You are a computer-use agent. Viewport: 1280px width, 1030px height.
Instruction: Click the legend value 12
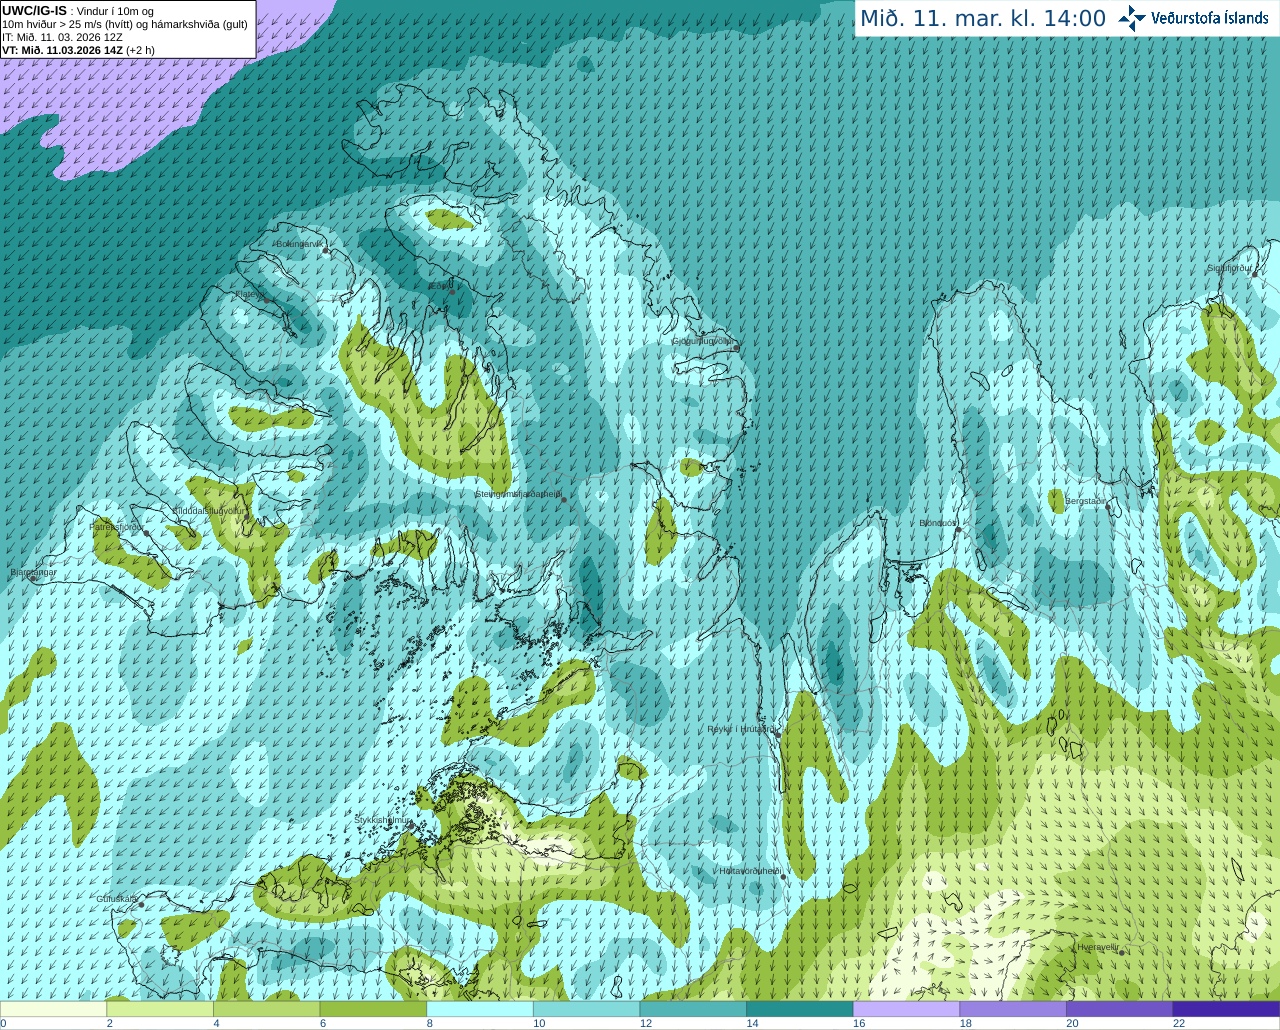point(646,1023)
